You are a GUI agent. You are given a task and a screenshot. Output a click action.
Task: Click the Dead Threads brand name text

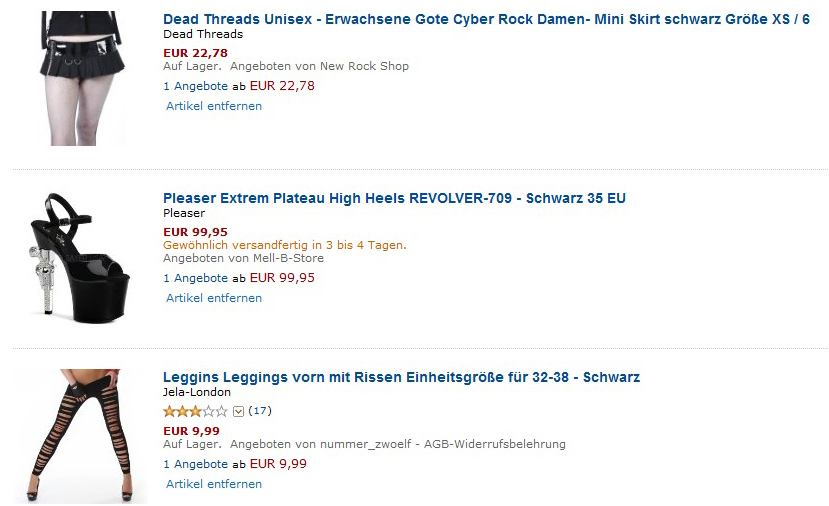[x=203, y=34]
